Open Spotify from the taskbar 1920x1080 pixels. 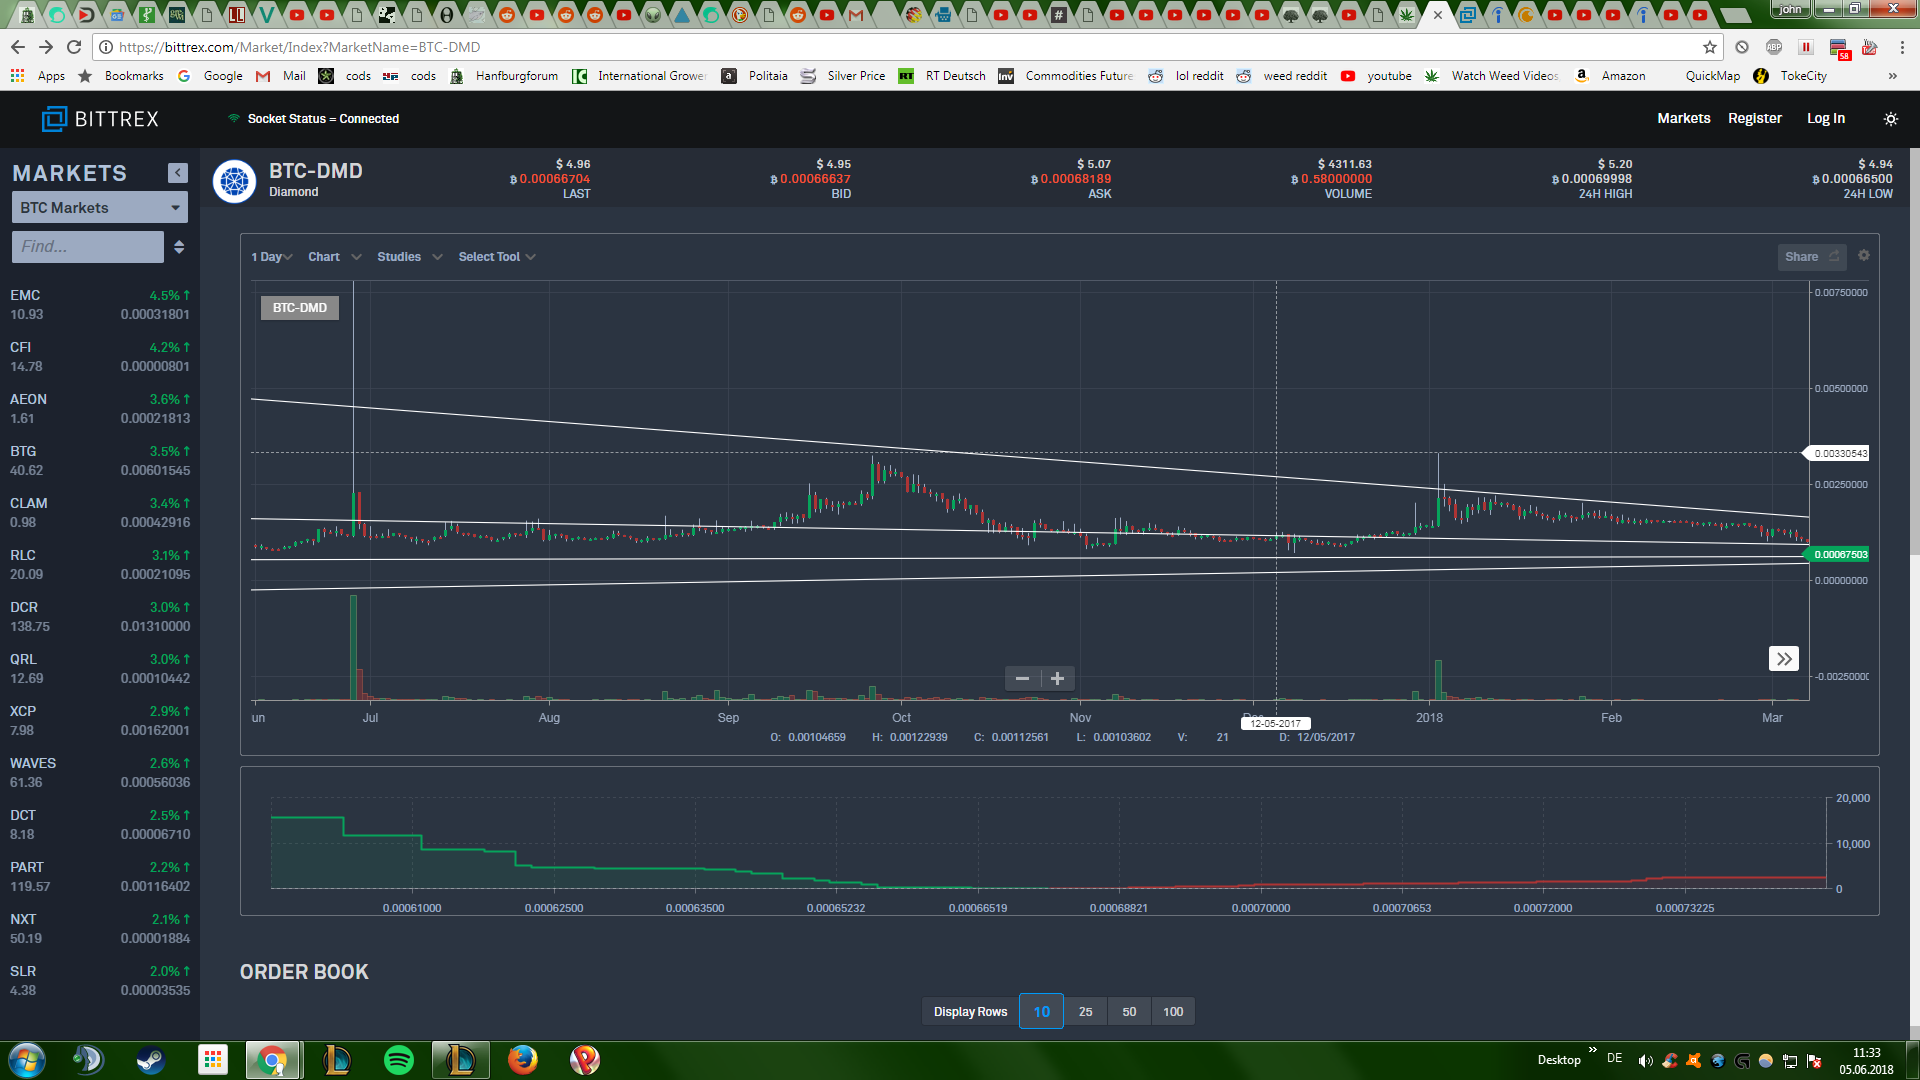(399, 1059)
